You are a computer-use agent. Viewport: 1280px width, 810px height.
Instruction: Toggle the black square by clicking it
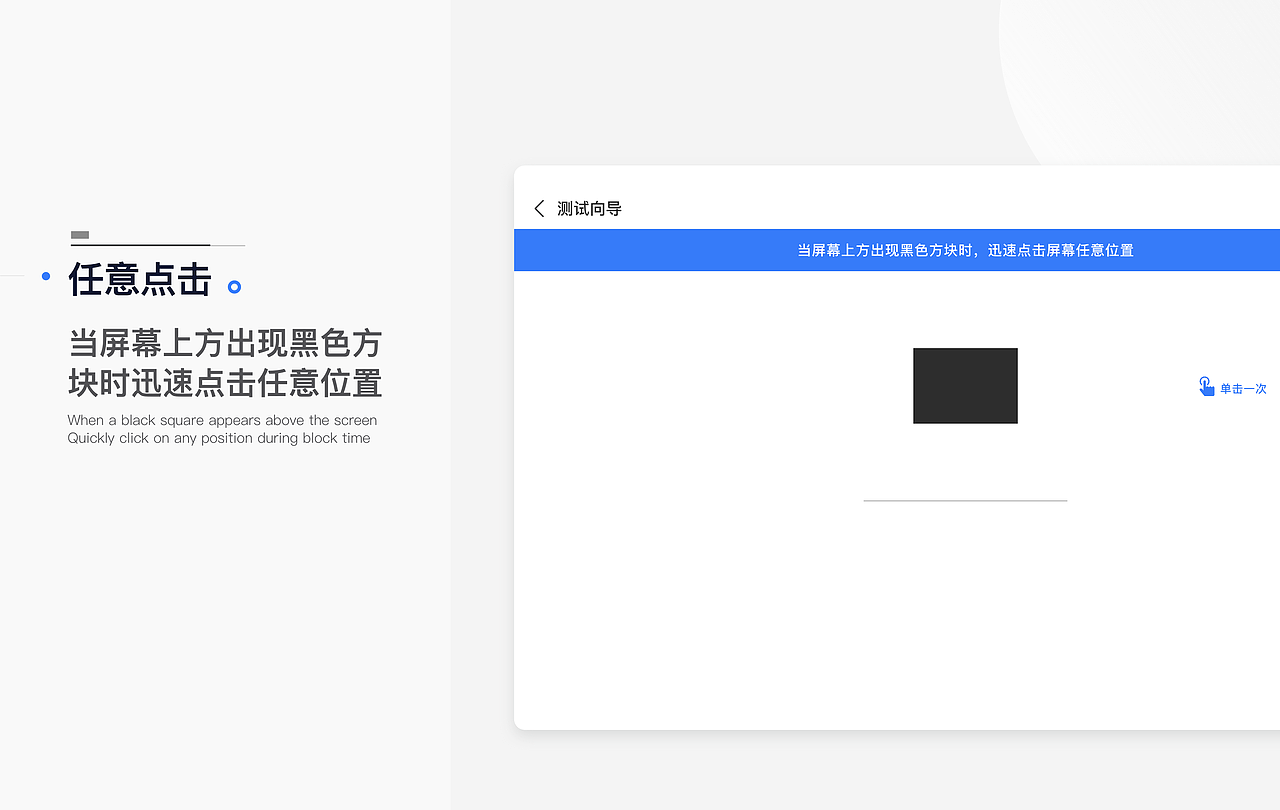point(965,386)
